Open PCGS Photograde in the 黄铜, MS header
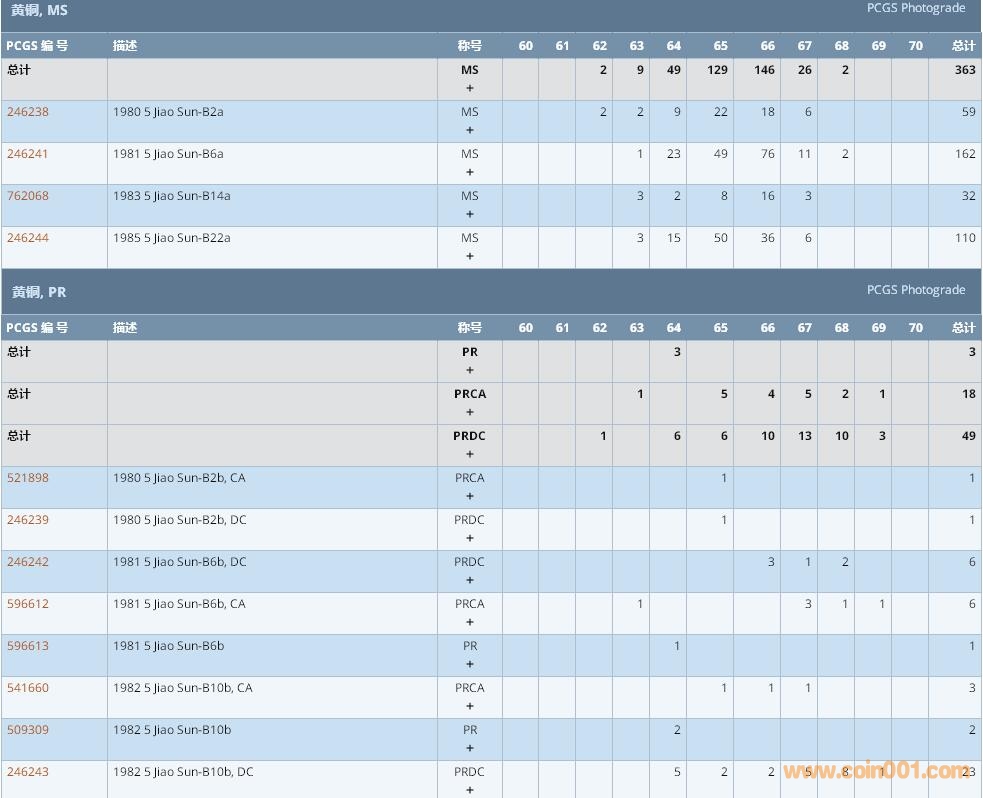This screenshot has width=983, height=798. 915,8
